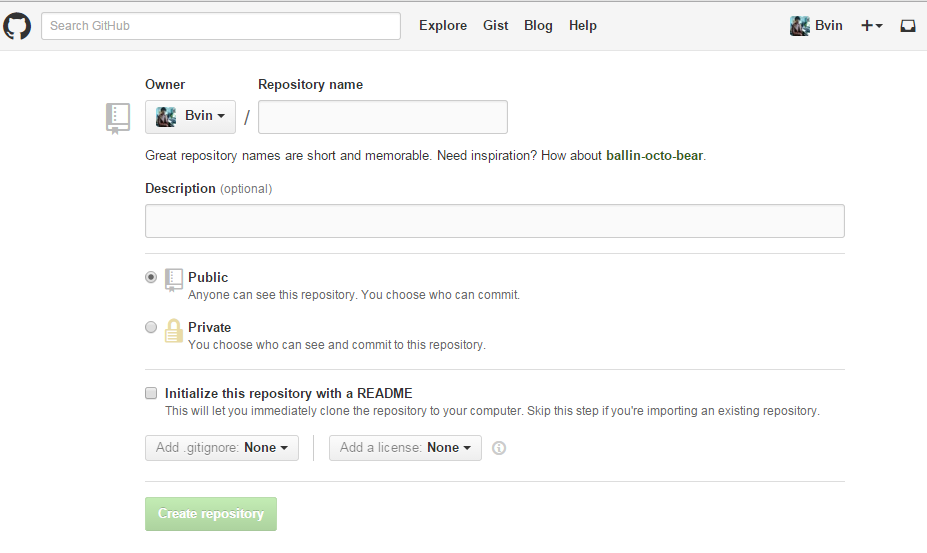
Task: Open the Explore menu item
Action: pyautogui.click(x=443, y=26)
